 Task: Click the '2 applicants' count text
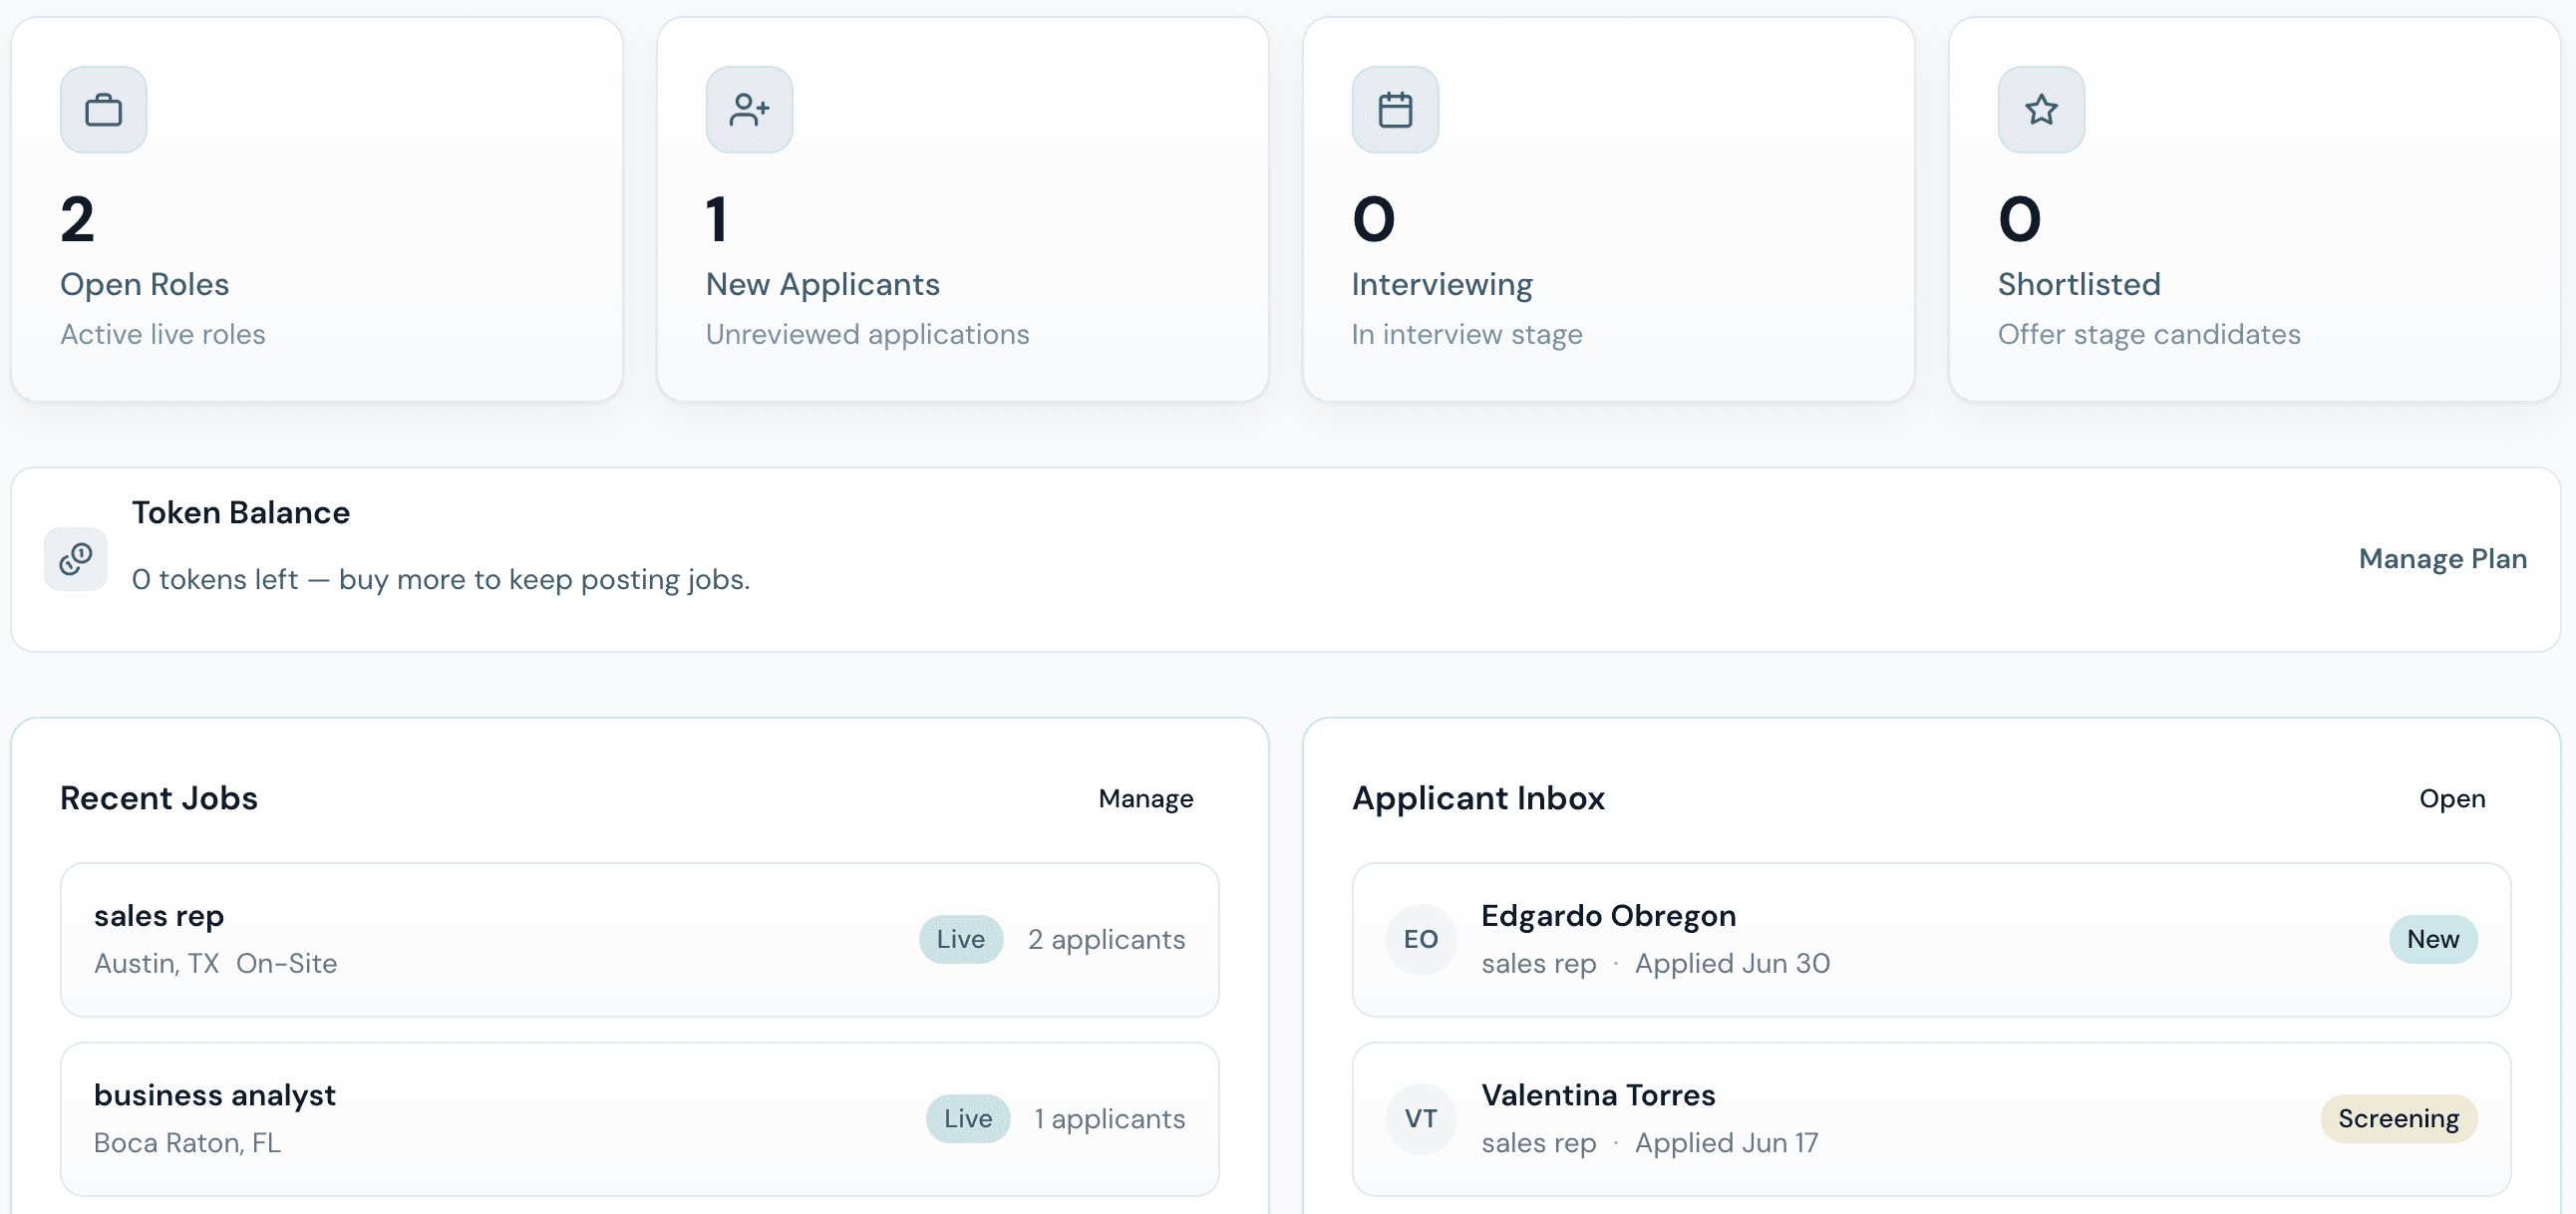click(x=1106, y=939)
